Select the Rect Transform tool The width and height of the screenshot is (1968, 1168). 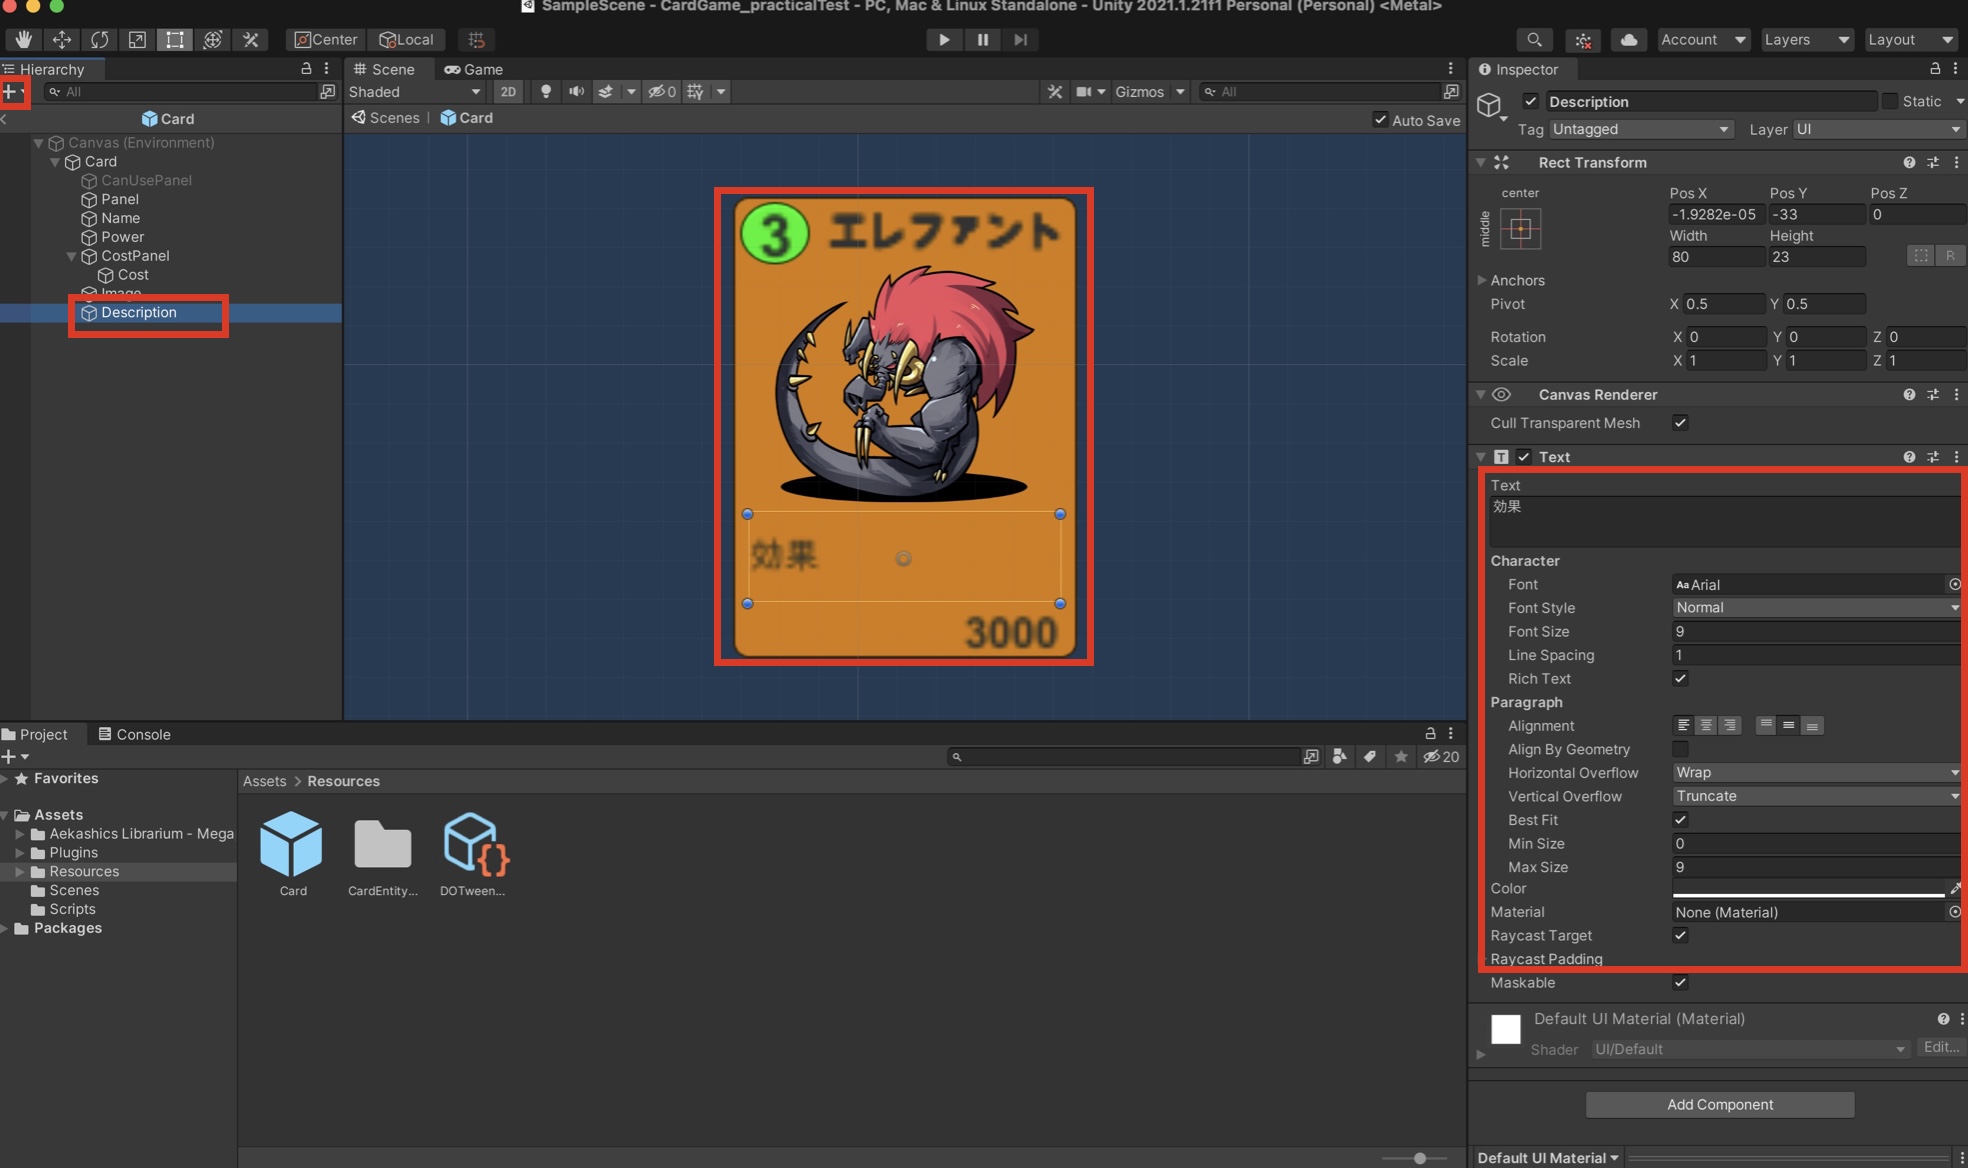click(174, 39)
